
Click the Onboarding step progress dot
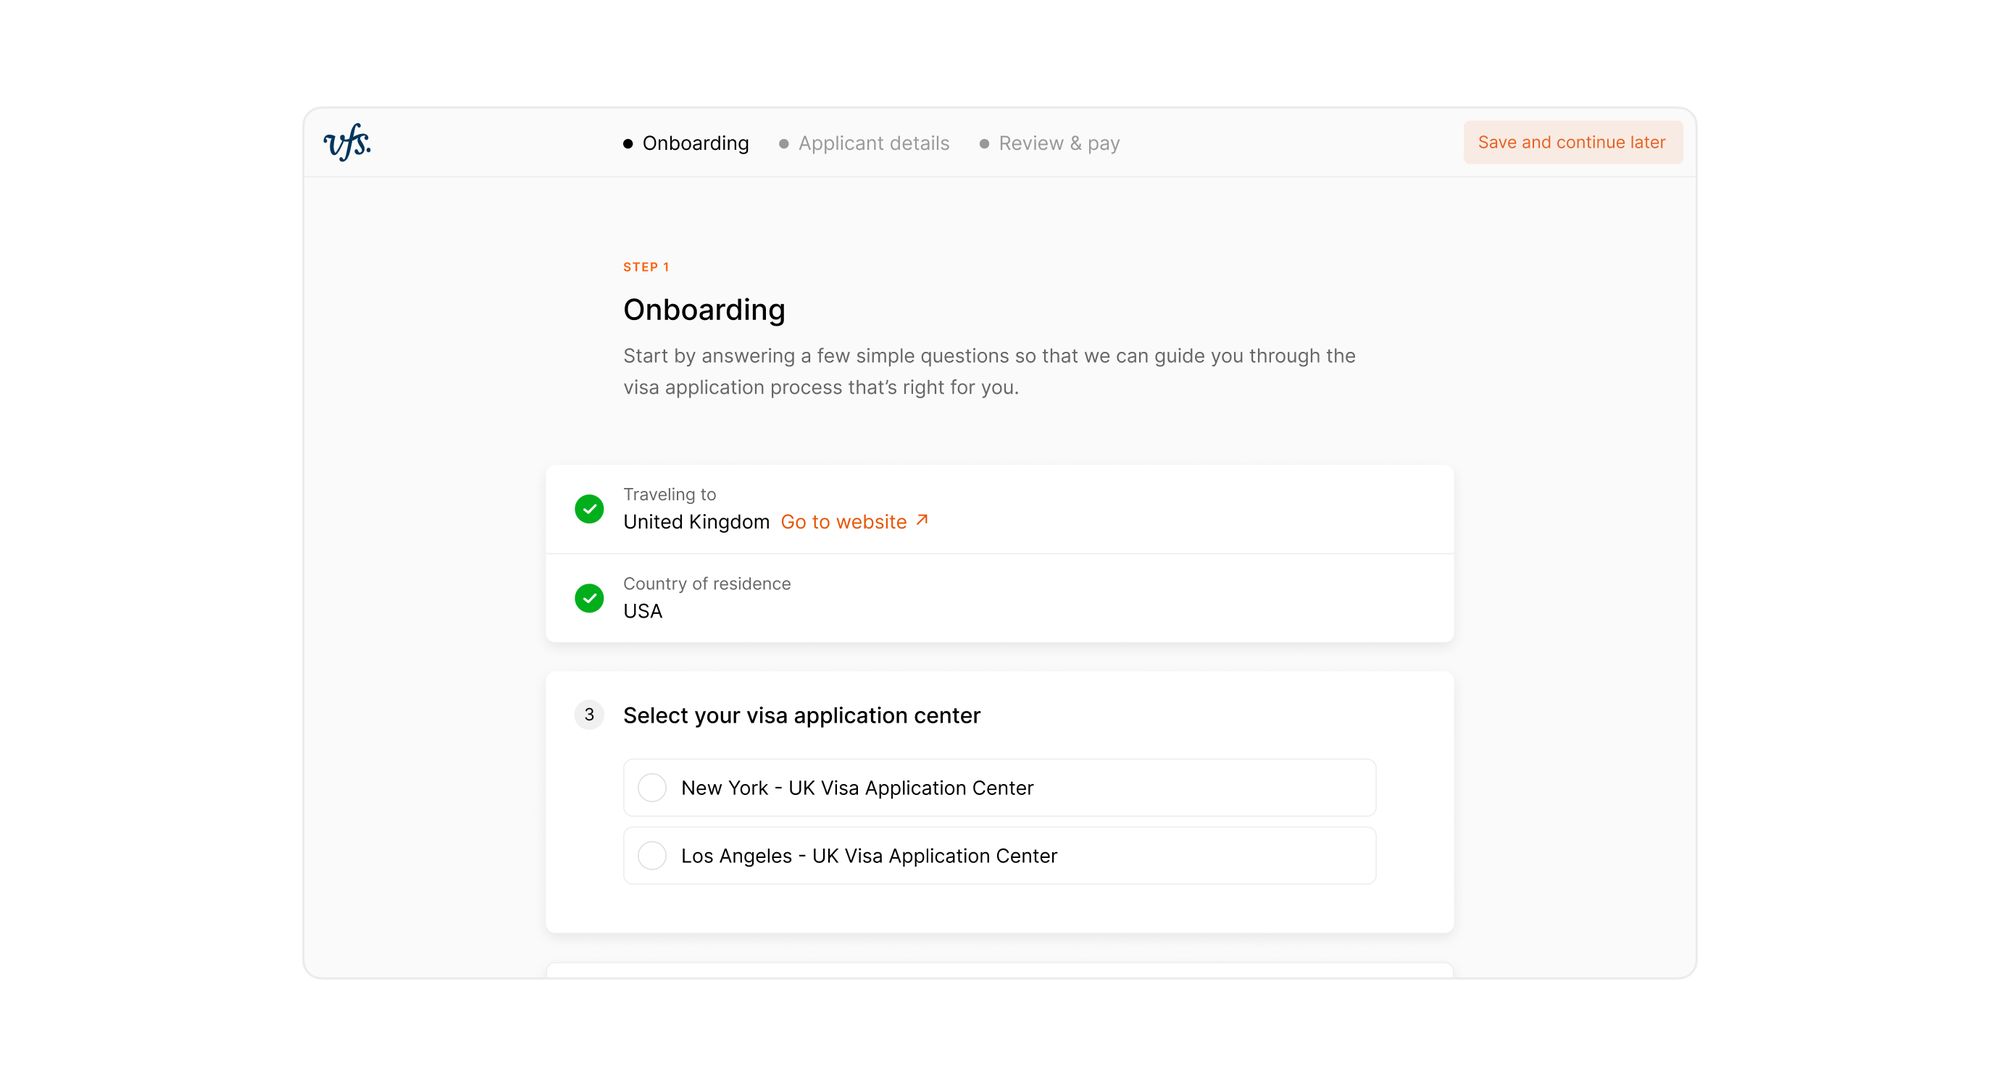coord(626,143)
